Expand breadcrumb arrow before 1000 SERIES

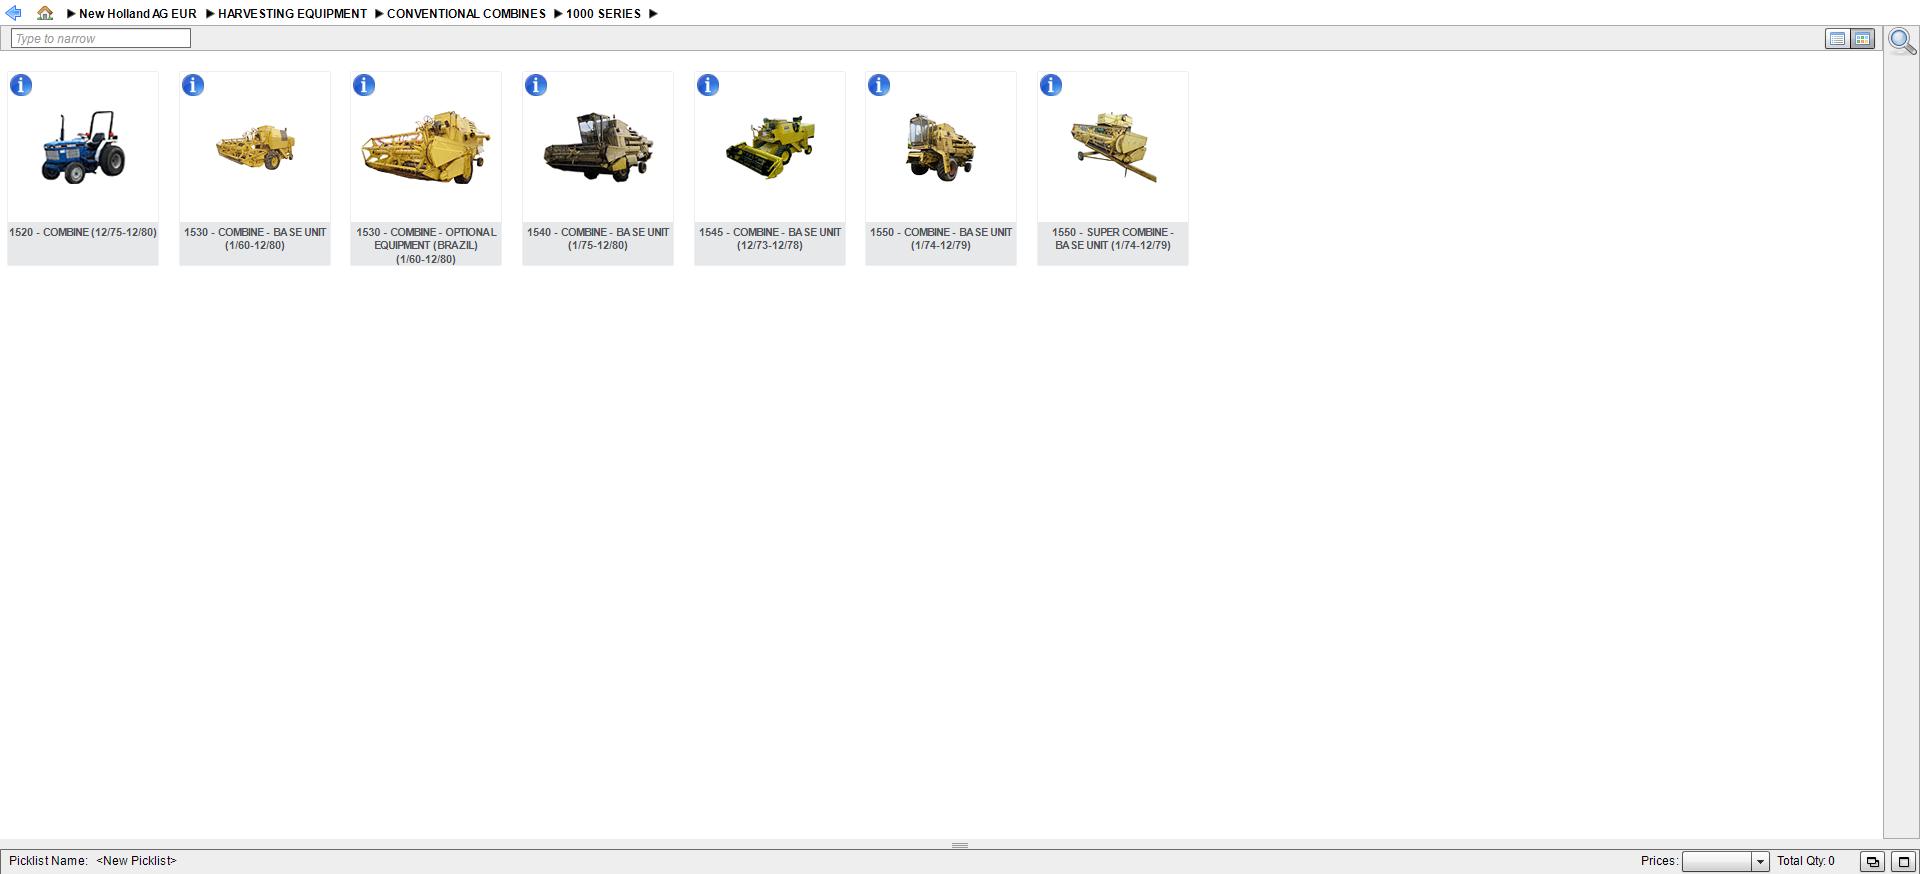[x=558, y=14]
